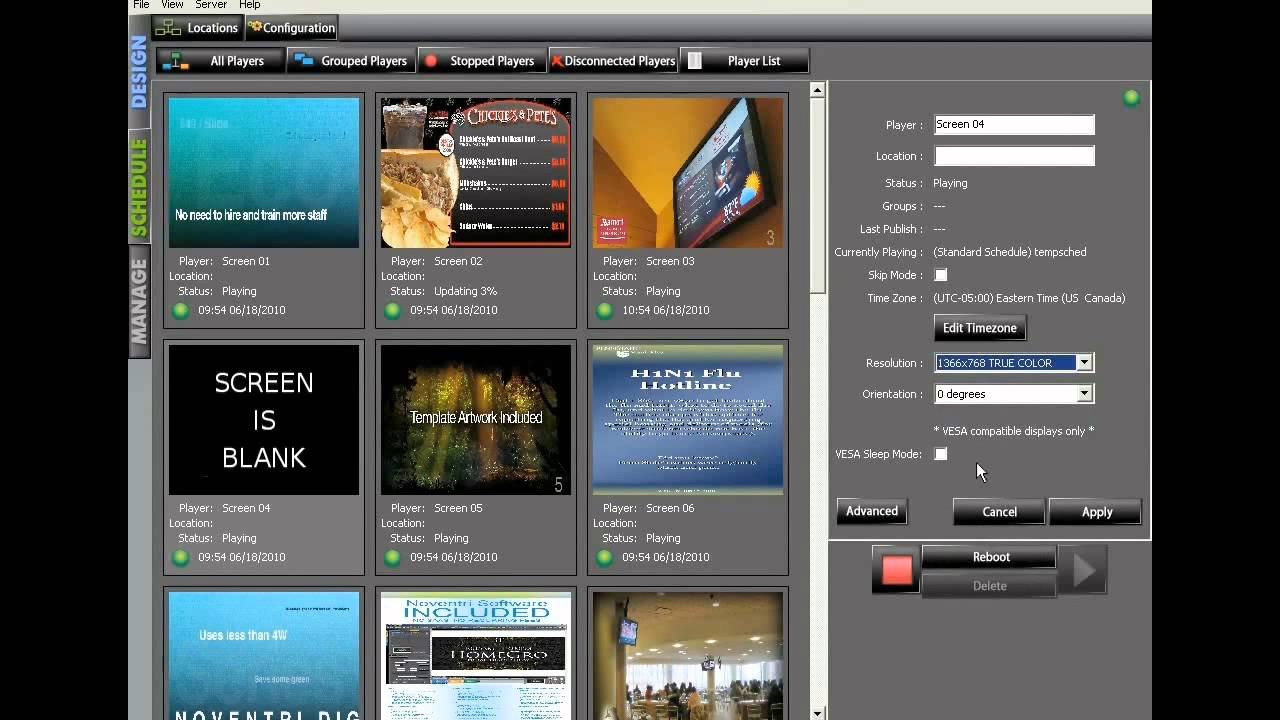
Task: Click the scrollbar up arrow of player grid
Action: pyautogui.click(x=817, y=90)
